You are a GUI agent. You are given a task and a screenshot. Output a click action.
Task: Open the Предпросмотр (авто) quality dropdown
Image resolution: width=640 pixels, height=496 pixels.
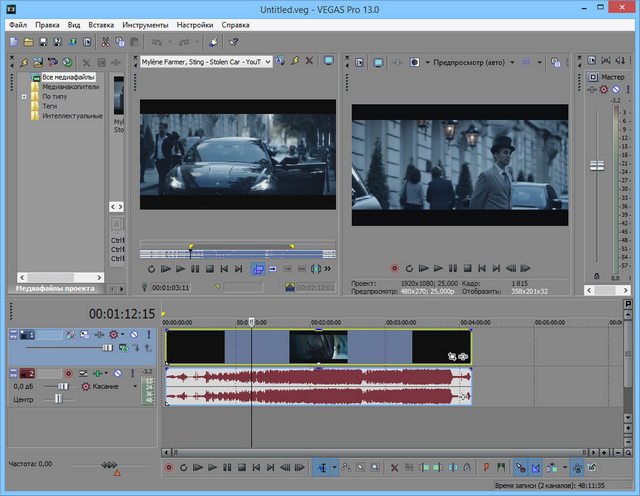click(x=512, y=62)
